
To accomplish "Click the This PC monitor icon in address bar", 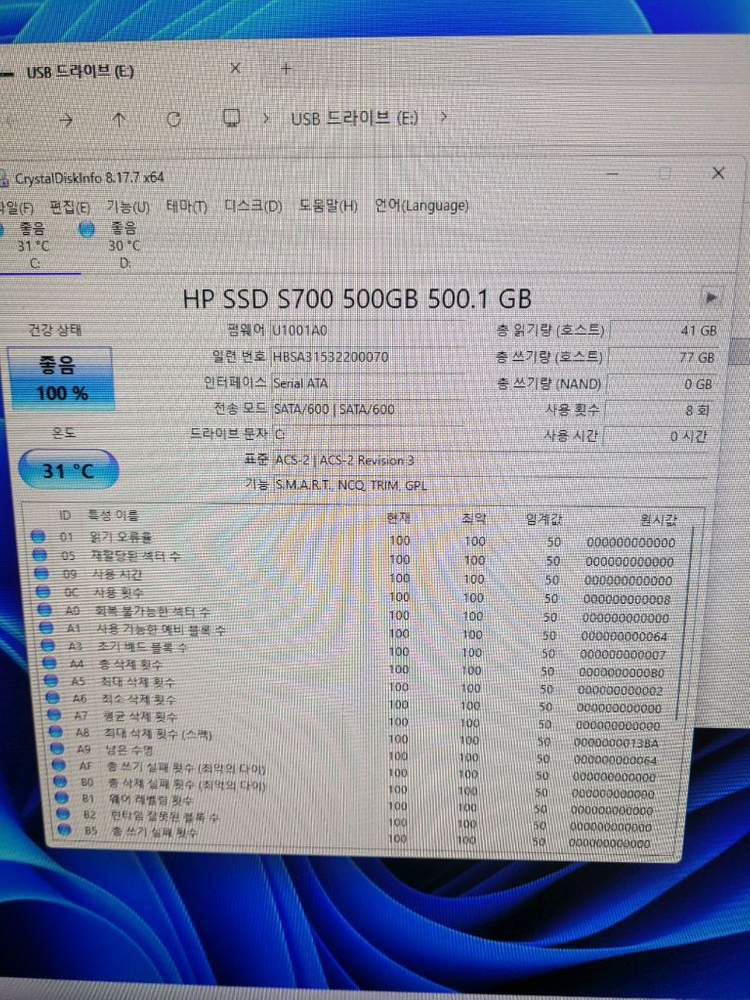I will click(x=231, y=118).
